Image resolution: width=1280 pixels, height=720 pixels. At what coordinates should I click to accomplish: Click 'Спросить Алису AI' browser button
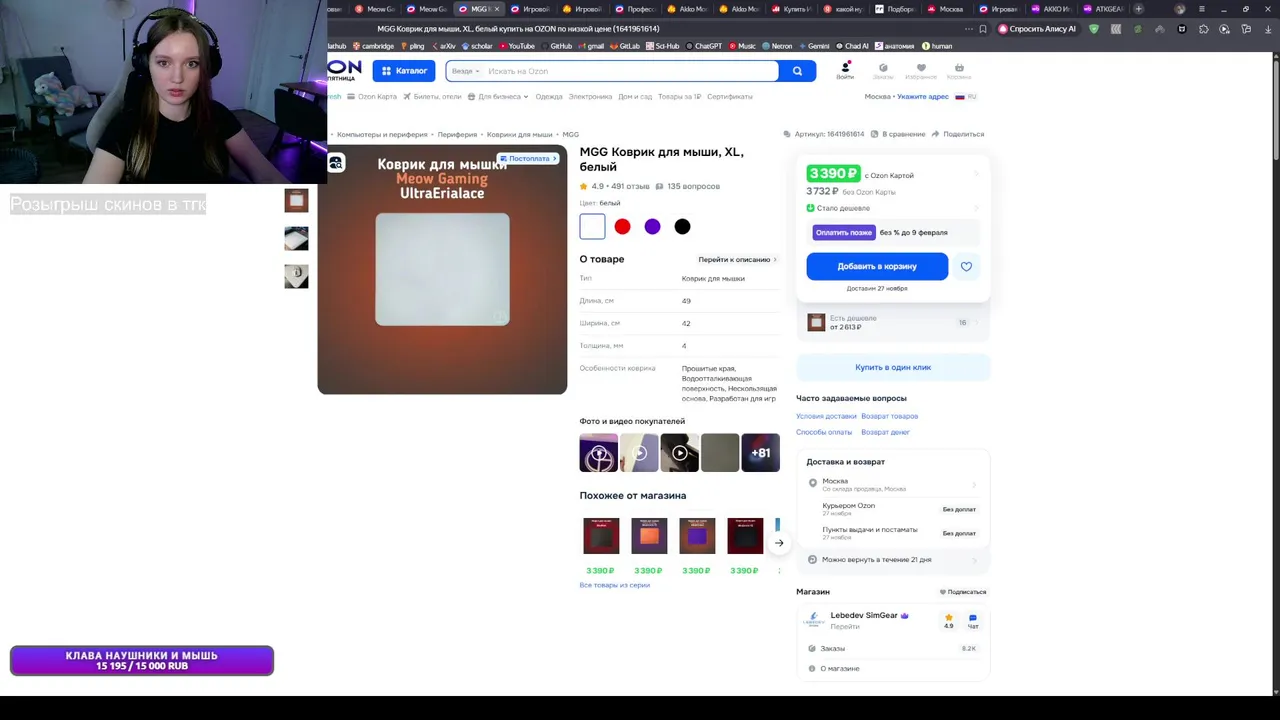pos(1037,29)
